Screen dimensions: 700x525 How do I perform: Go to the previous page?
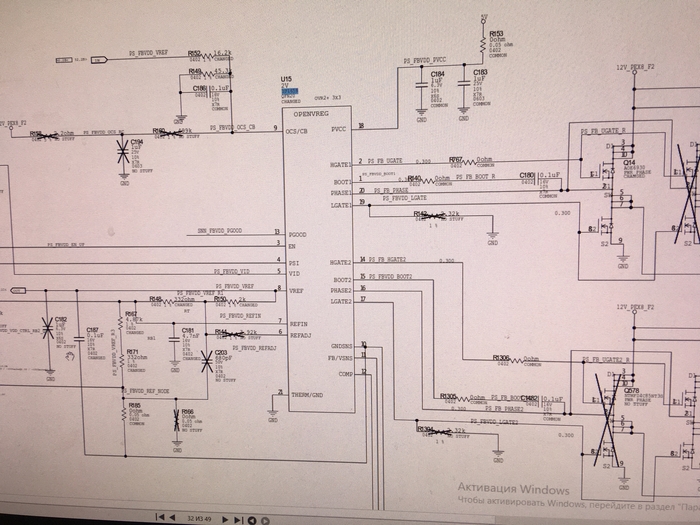click(172, 517)
